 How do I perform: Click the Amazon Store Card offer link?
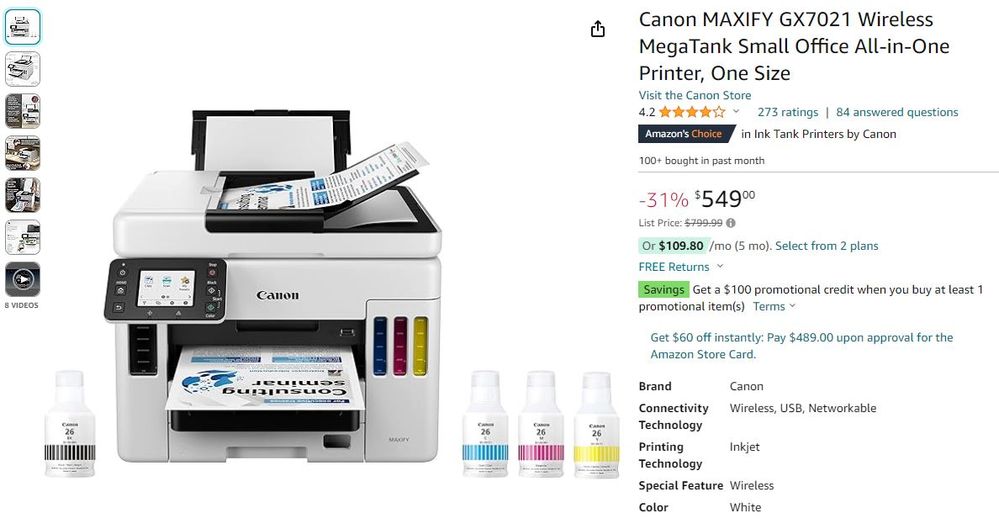tap(801, 346)
